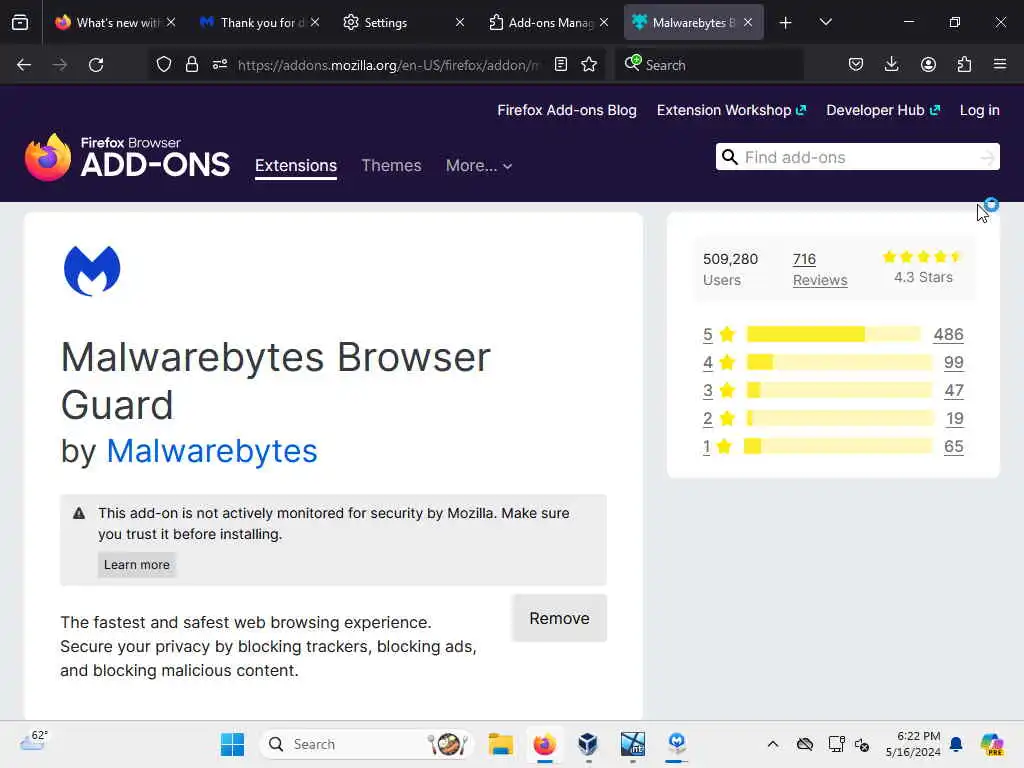1024x768 pixels.
Task: Switch to Add-ons Manager tab
Action: (548, 23)
